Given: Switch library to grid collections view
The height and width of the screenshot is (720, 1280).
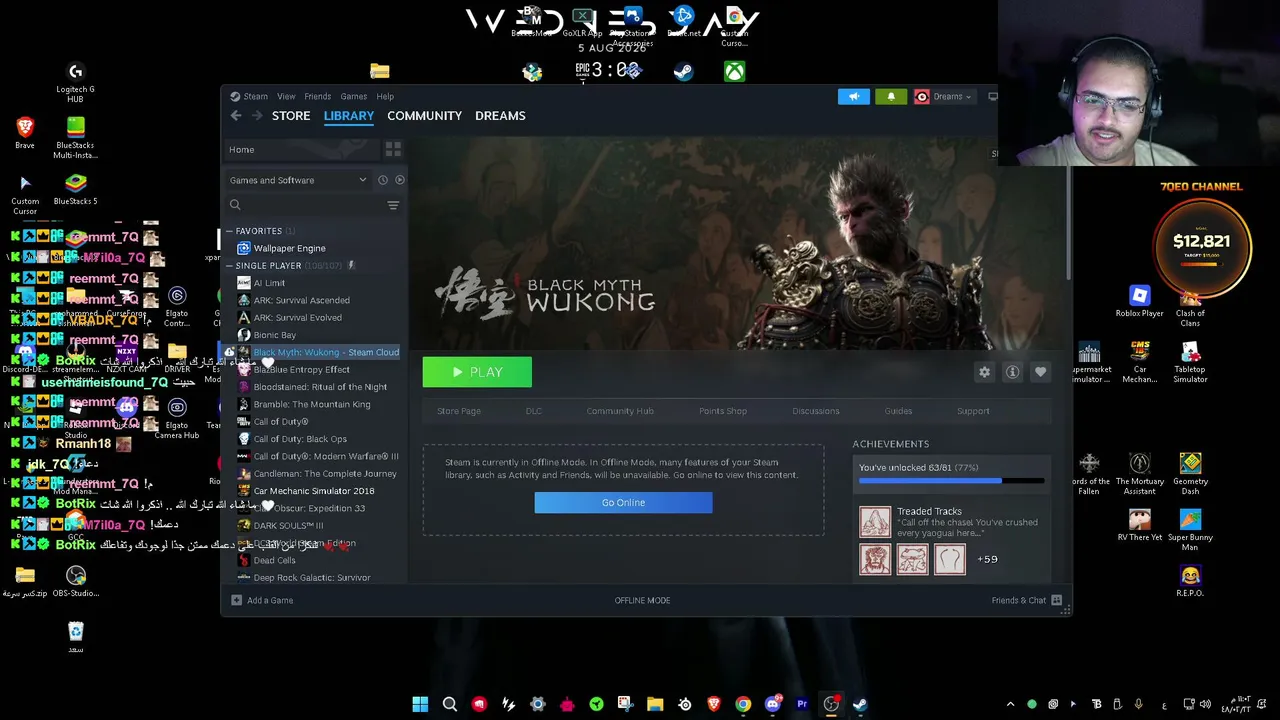Looking at the screenshot, I should coord(393,149).
